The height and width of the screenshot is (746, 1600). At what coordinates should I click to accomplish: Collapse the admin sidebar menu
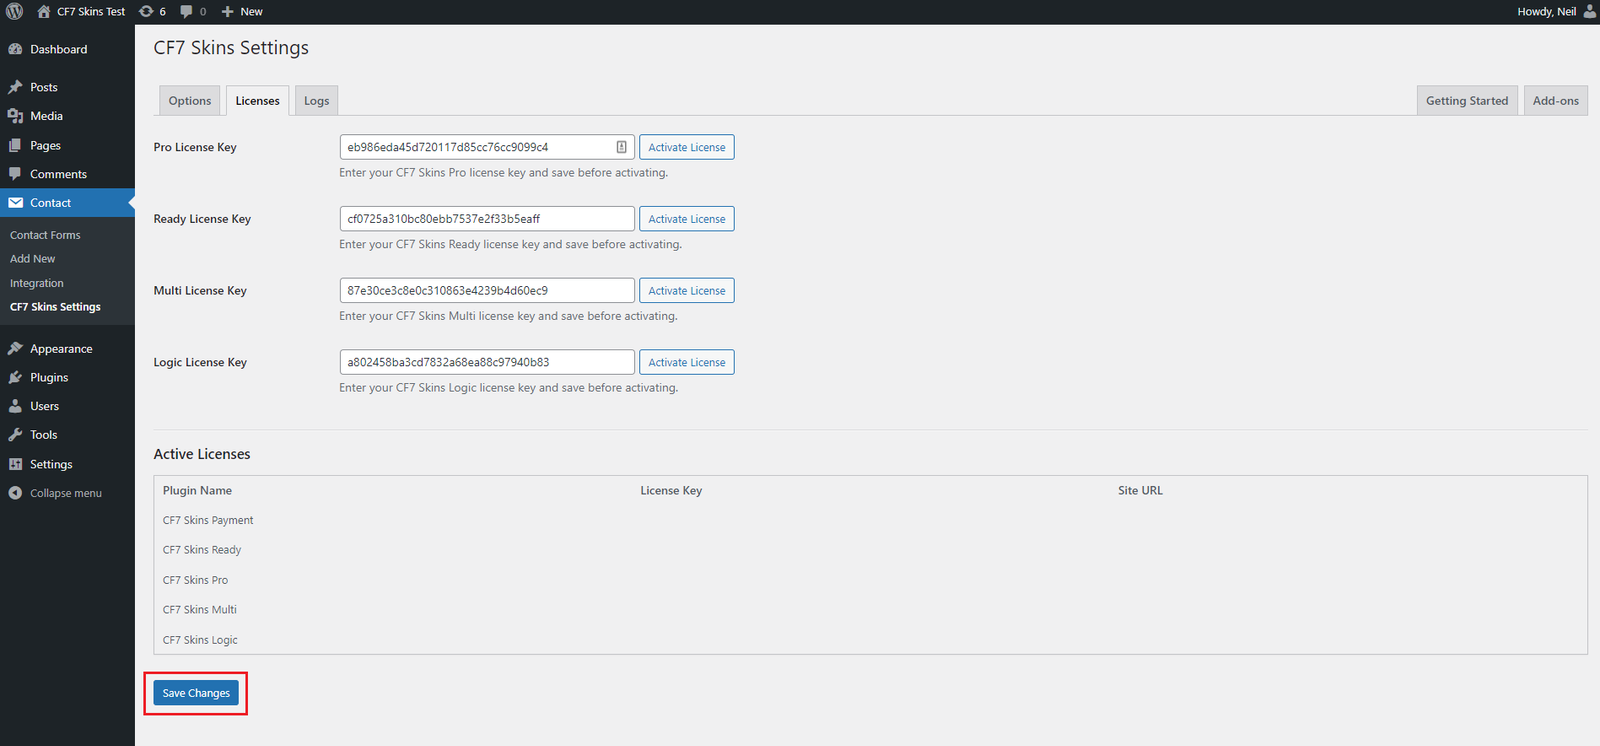tap(55, 493)
